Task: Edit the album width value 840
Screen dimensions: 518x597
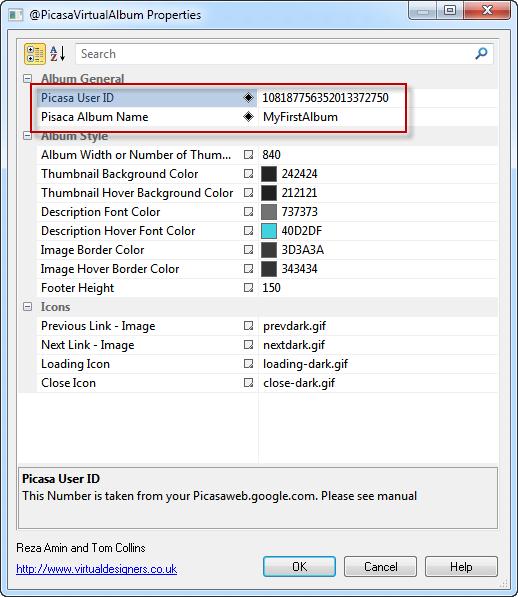Action: tap(271, 155)
